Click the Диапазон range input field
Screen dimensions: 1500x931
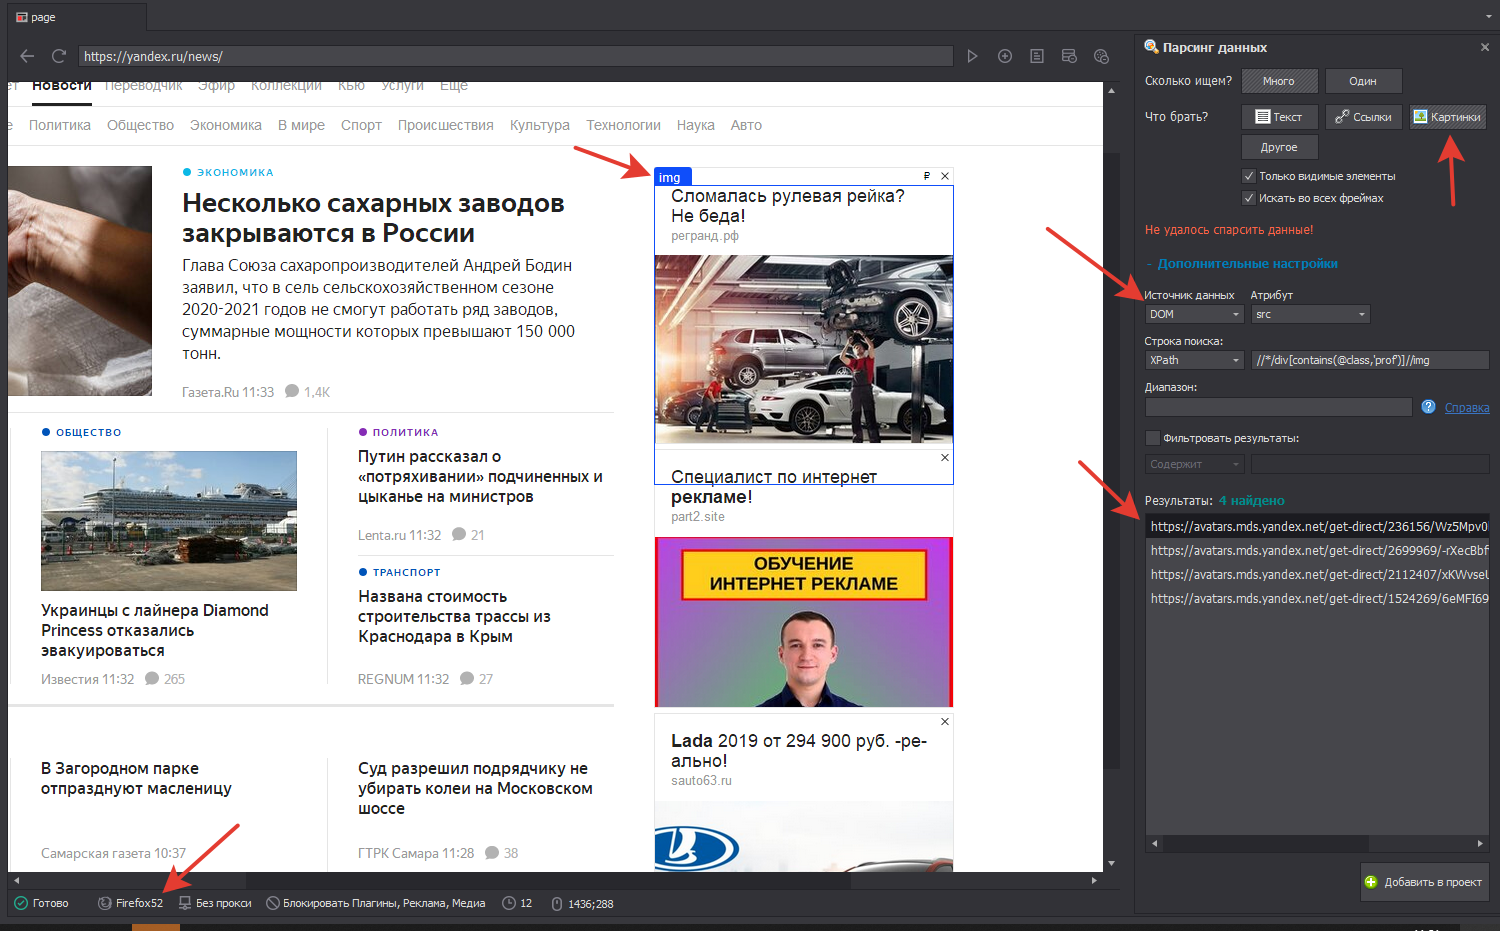tap(1278, 407)
